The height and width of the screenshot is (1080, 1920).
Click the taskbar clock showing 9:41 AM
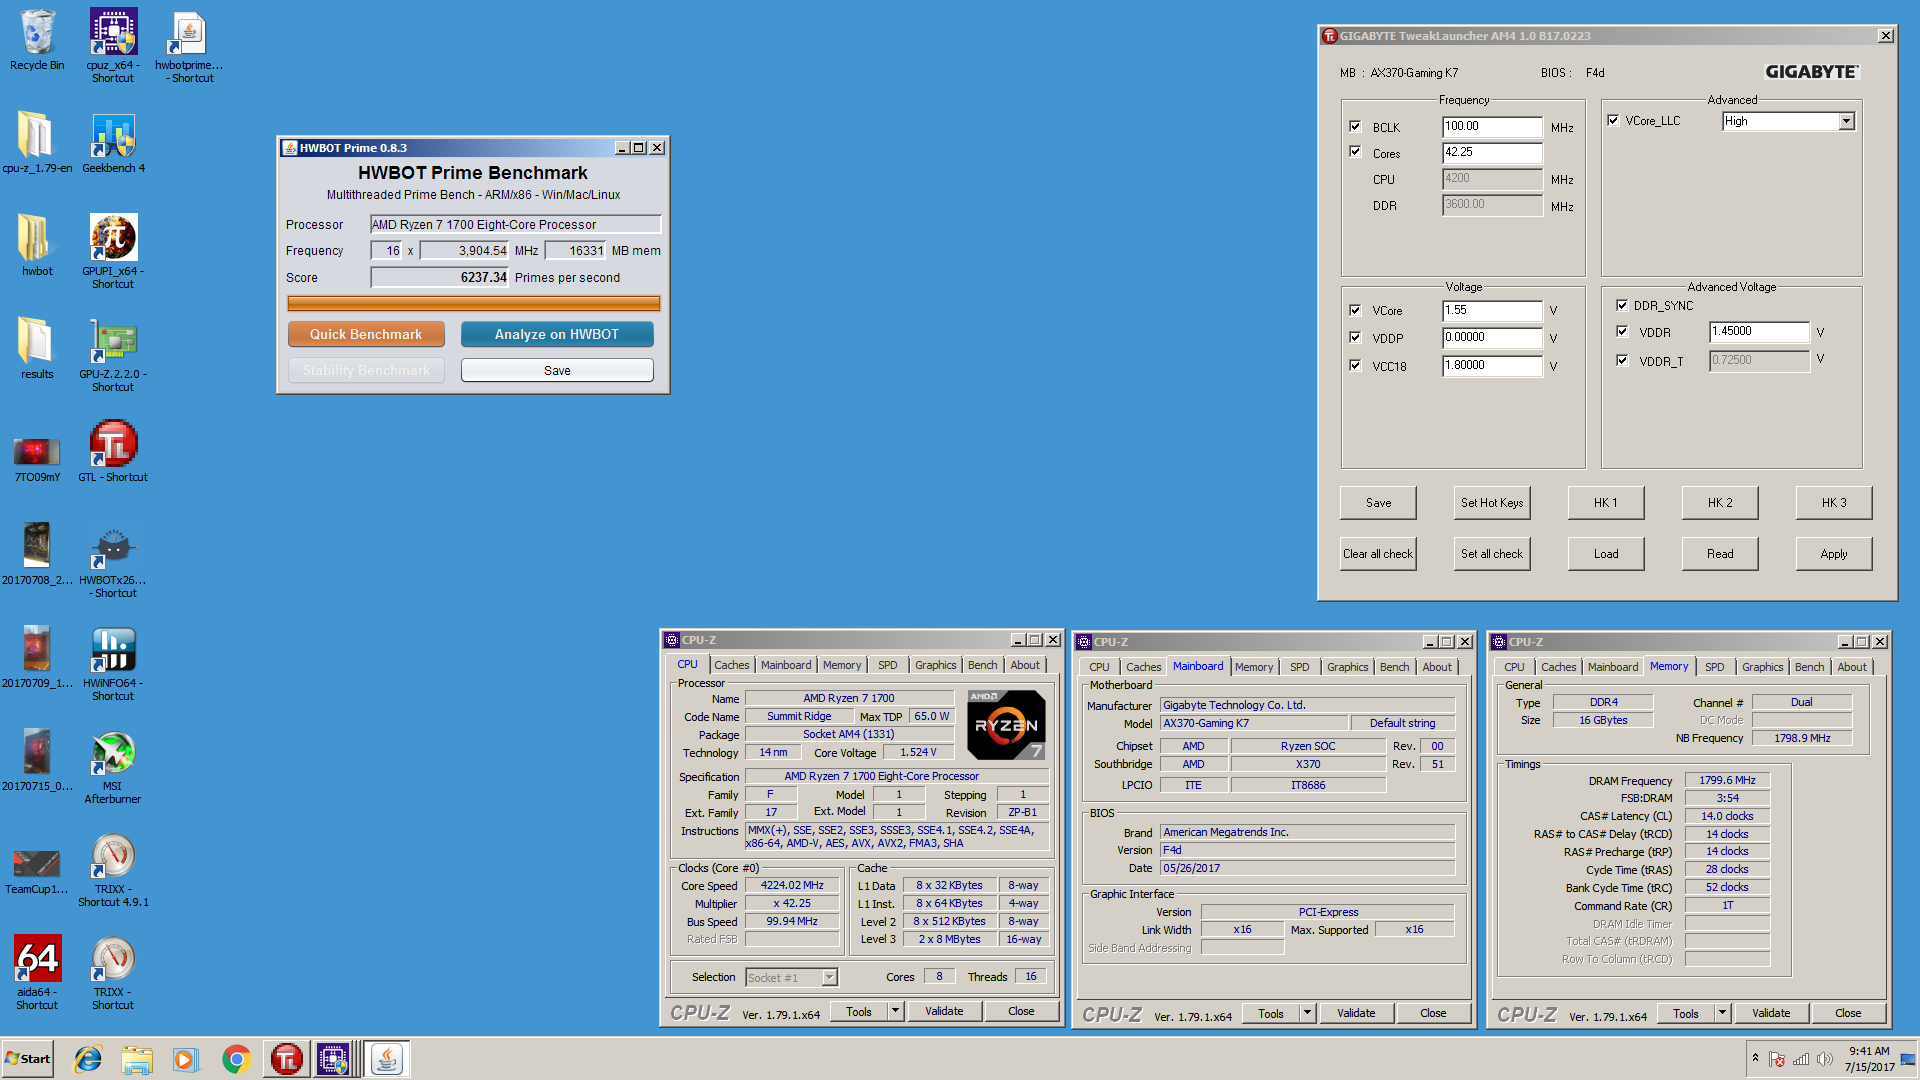point(1869,1059)
